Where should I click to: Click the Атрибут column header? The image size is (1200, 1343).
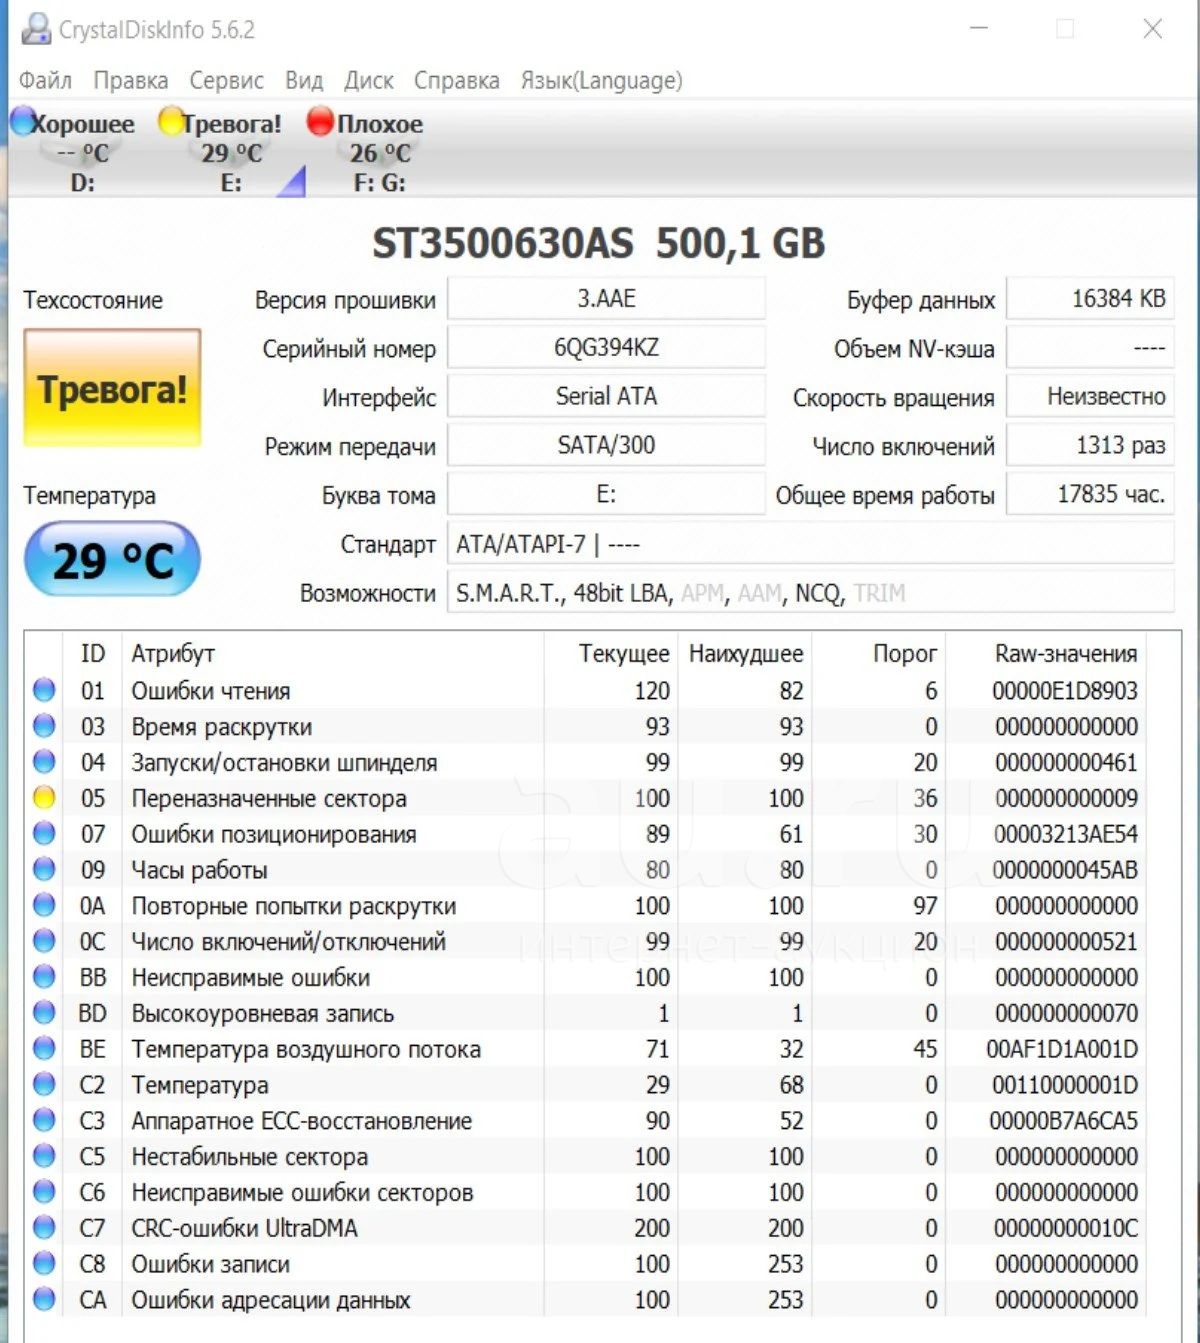point(173,653)
